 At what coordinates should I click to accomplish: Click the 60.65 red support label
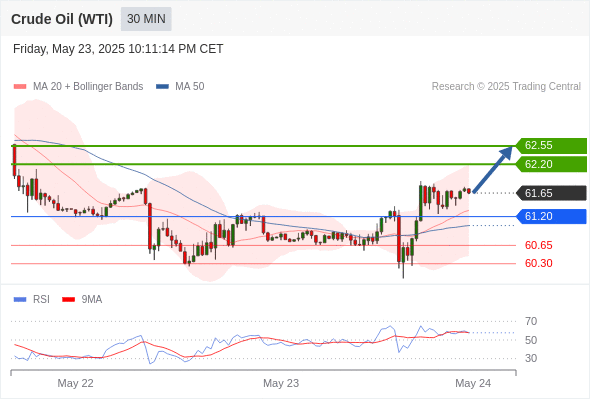(538, 245)
